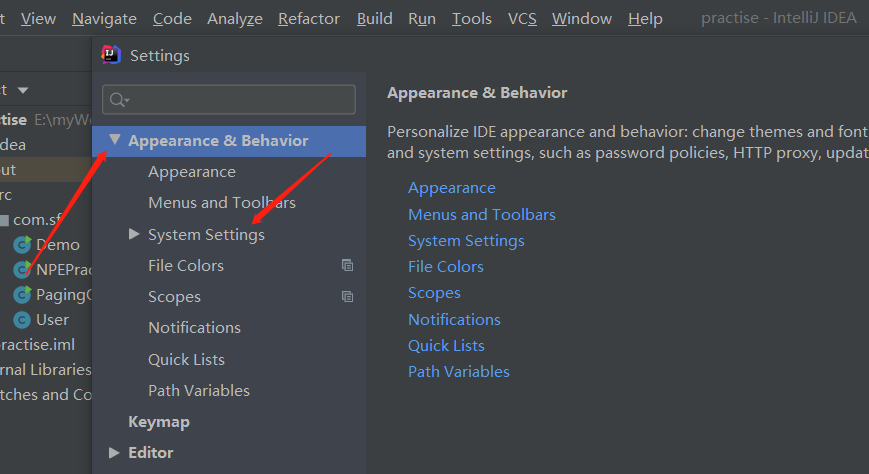Open the Run menu
Screen dimensions: 869x474
422,19
